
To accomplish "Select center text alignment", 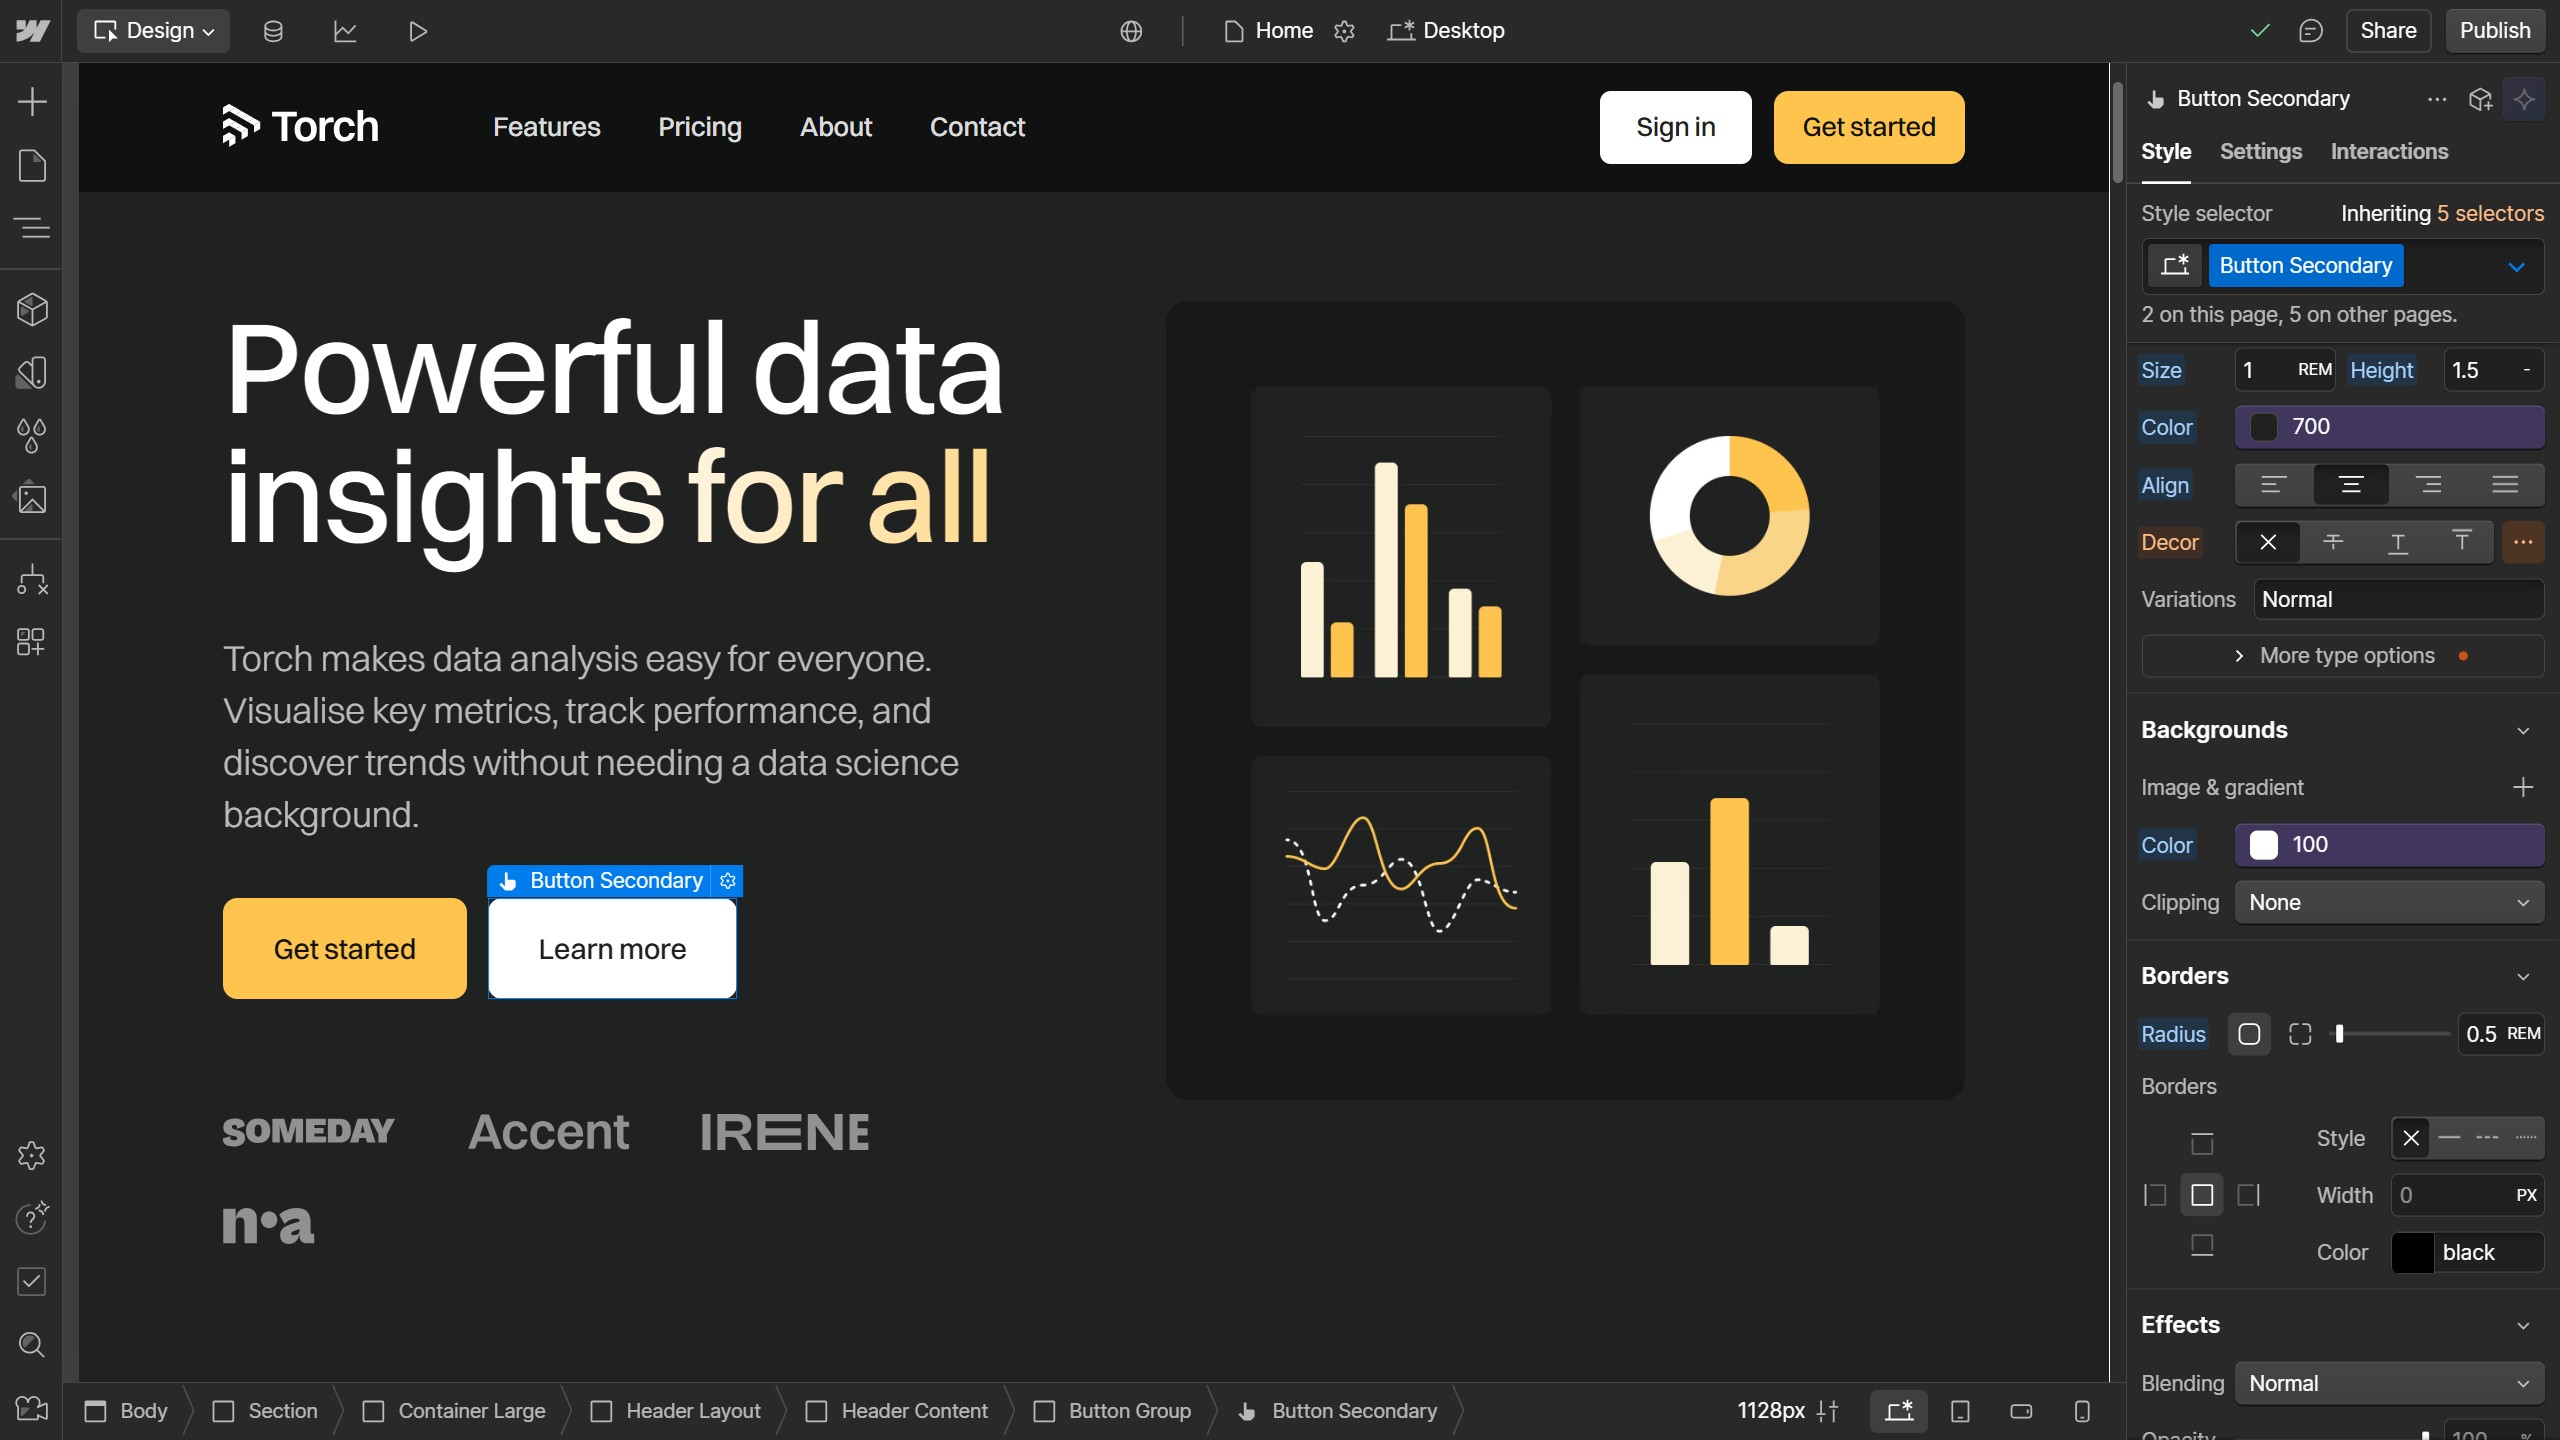I will tap(2350, 485).
